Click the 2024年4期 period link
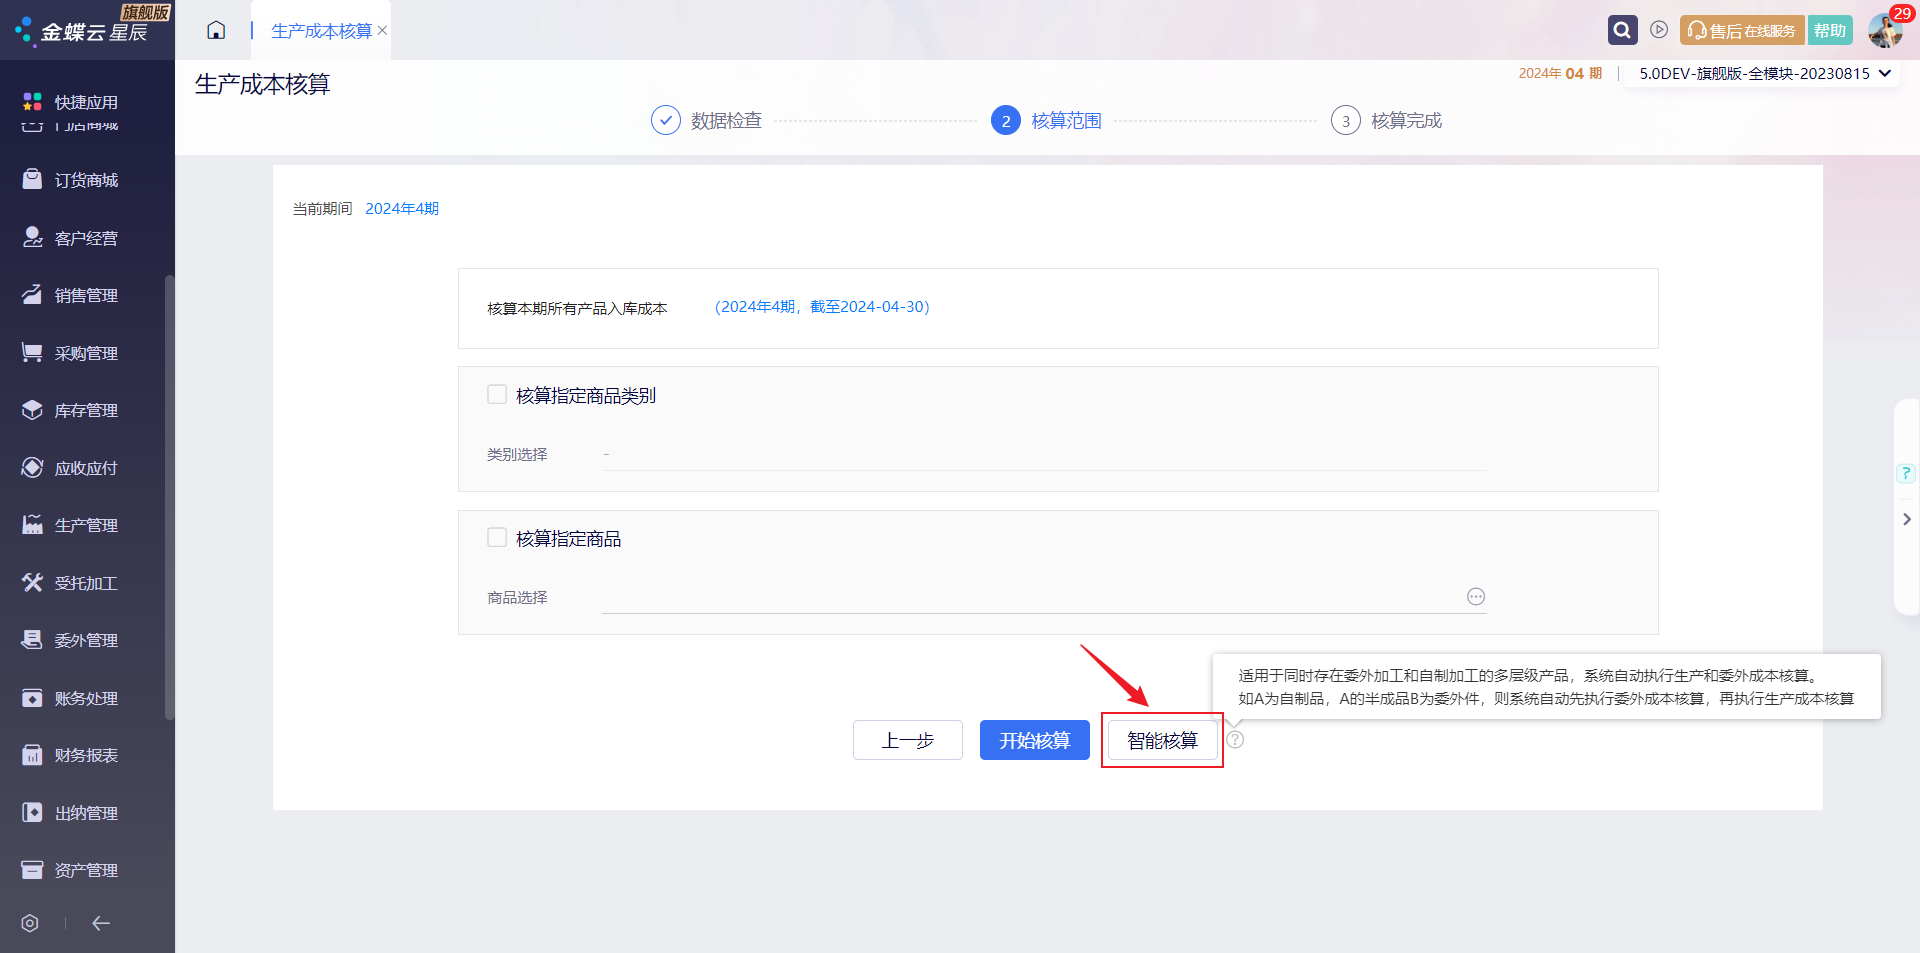 click(402, 208)
